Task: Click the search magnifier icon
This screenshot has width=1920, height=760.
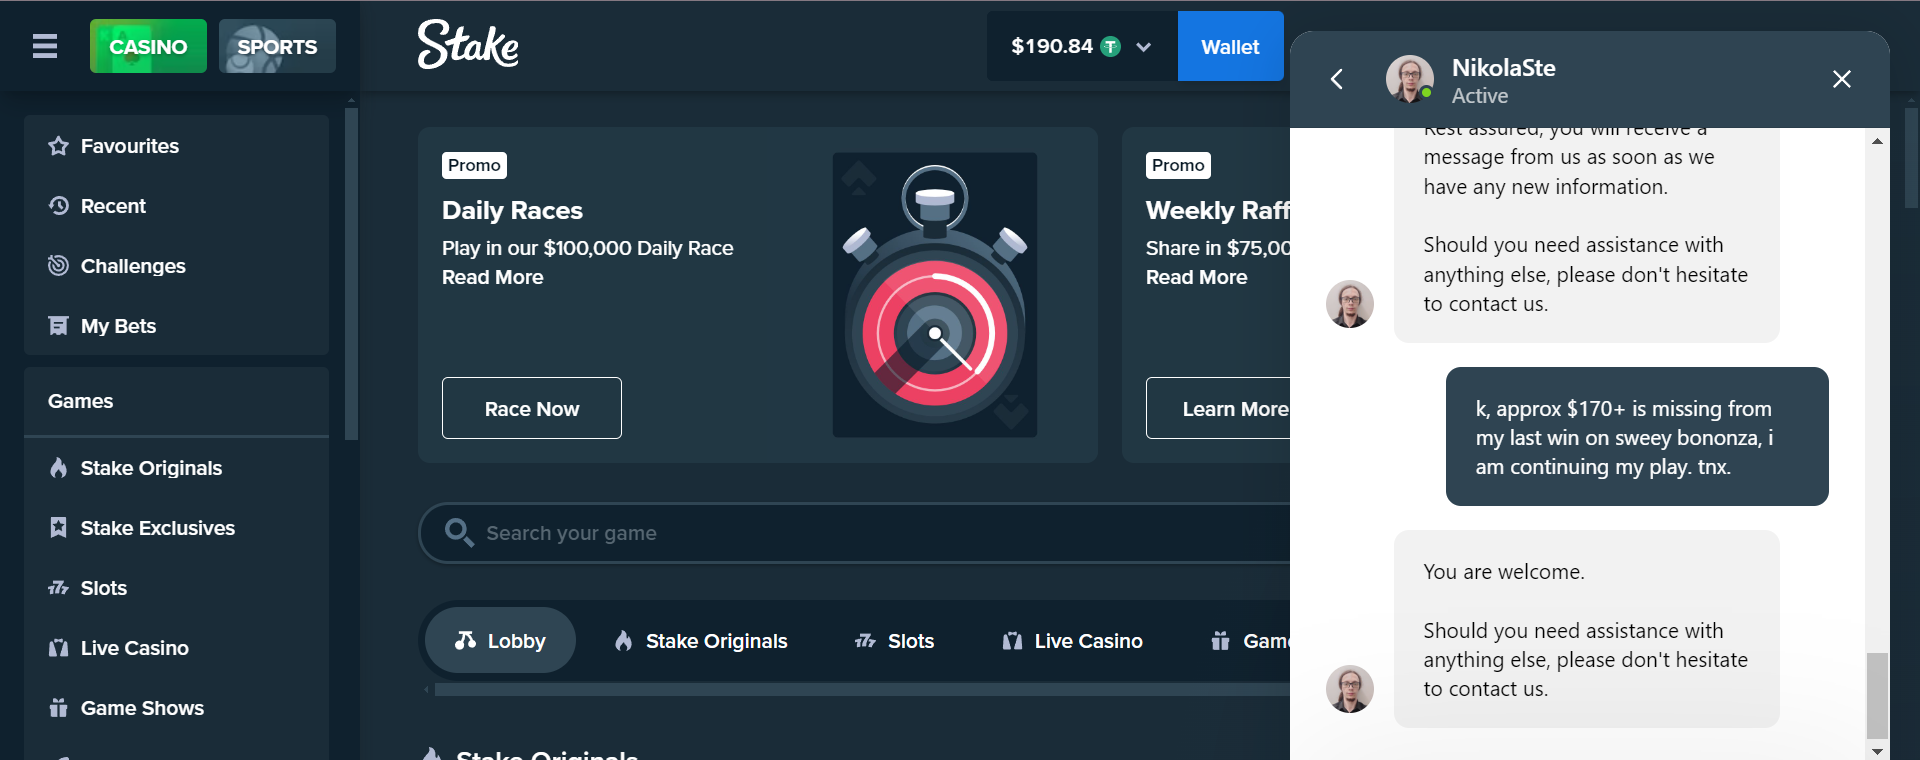Action: [459, 533]
